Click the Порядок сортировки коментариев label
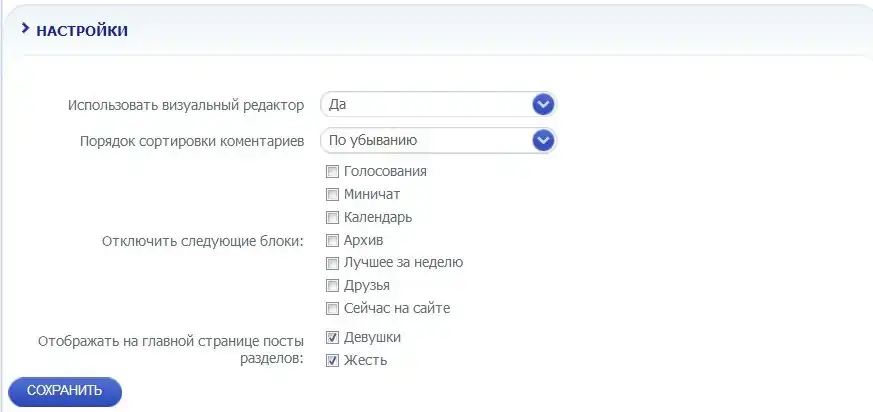Screen dimensions: 873x412 [192, 140]
